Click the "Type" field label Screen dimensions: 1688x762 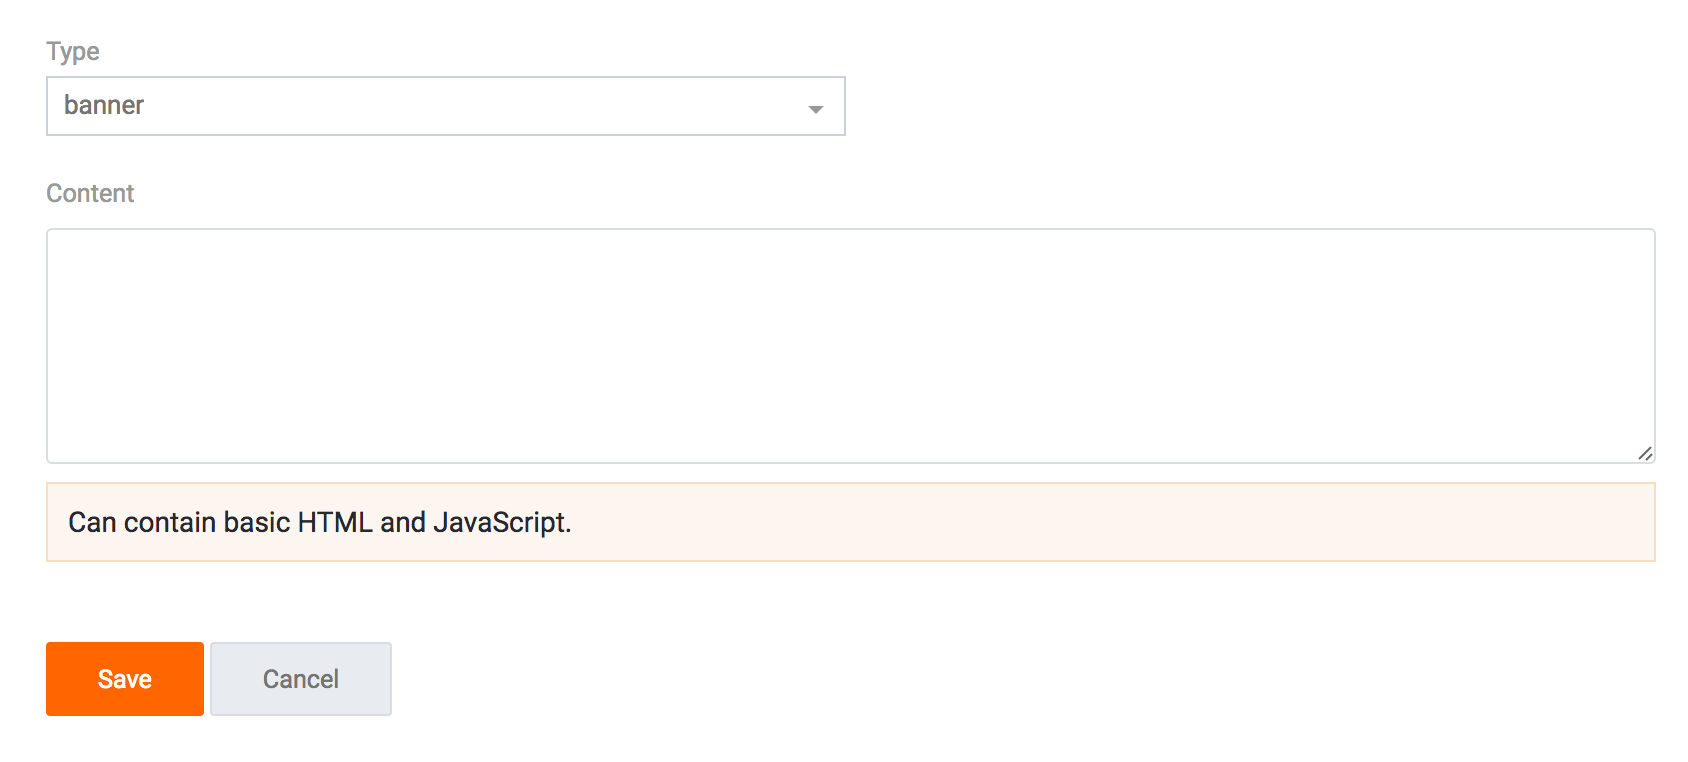coord(73,52)
